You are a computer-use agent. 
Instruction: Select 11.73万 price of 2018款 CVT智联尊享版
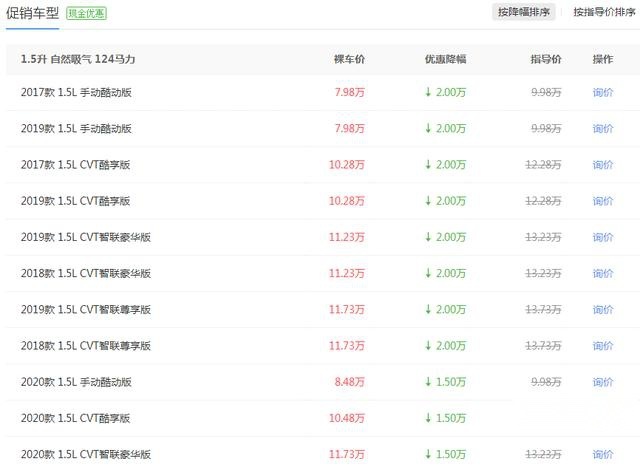coord(347,346)
